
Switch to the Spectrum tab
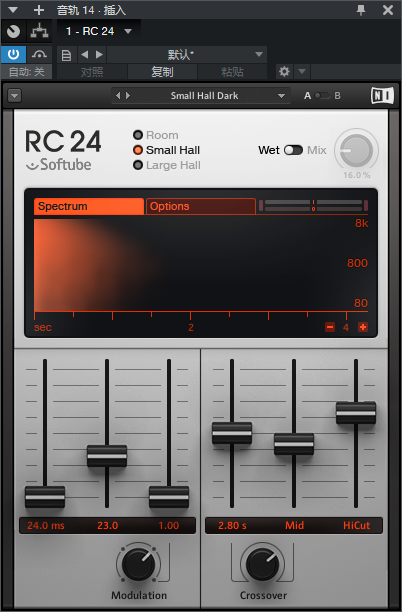[x=89, y=206]
